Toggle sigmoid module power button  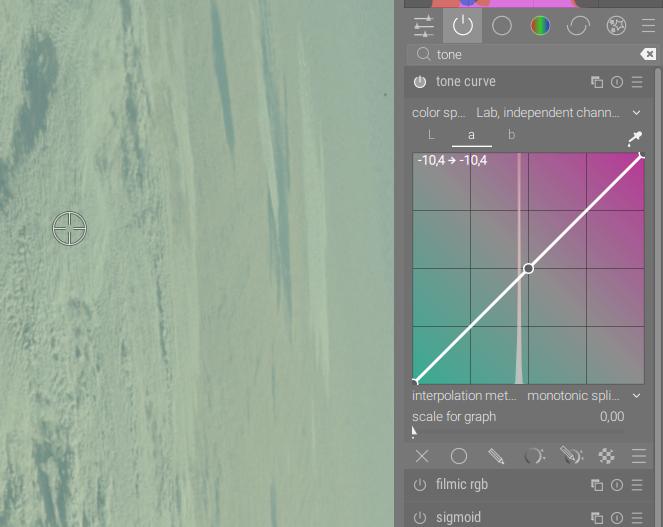click(x=419, y=518)
